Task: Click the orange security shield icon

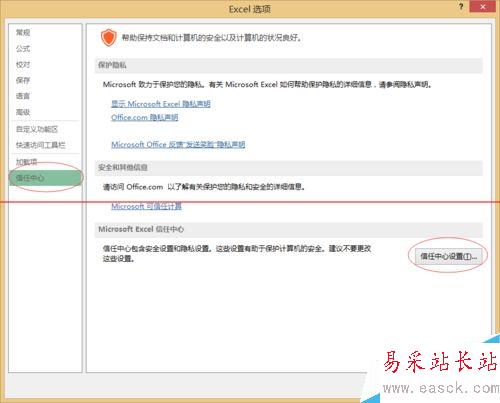Action: coord(109,37)
